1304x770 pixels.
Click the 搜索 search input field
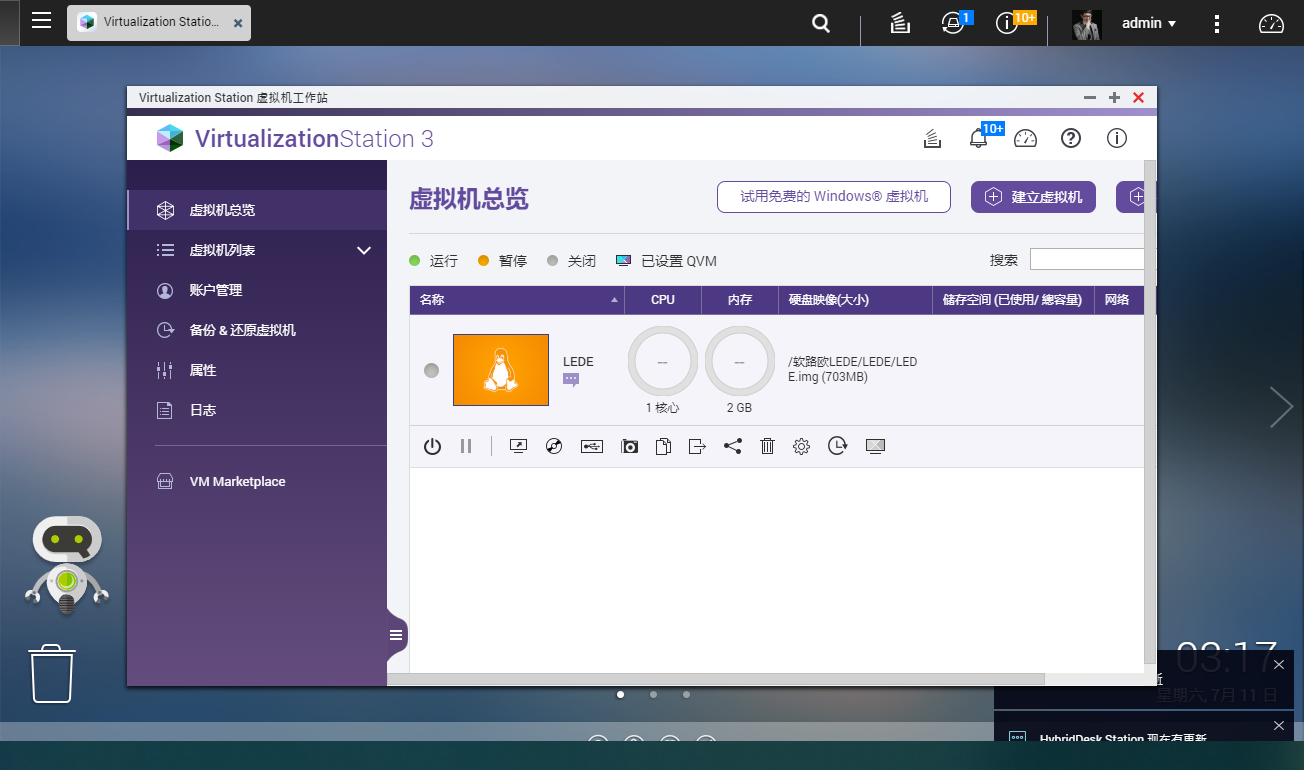pyautogui.click(x=1087, y=260)
